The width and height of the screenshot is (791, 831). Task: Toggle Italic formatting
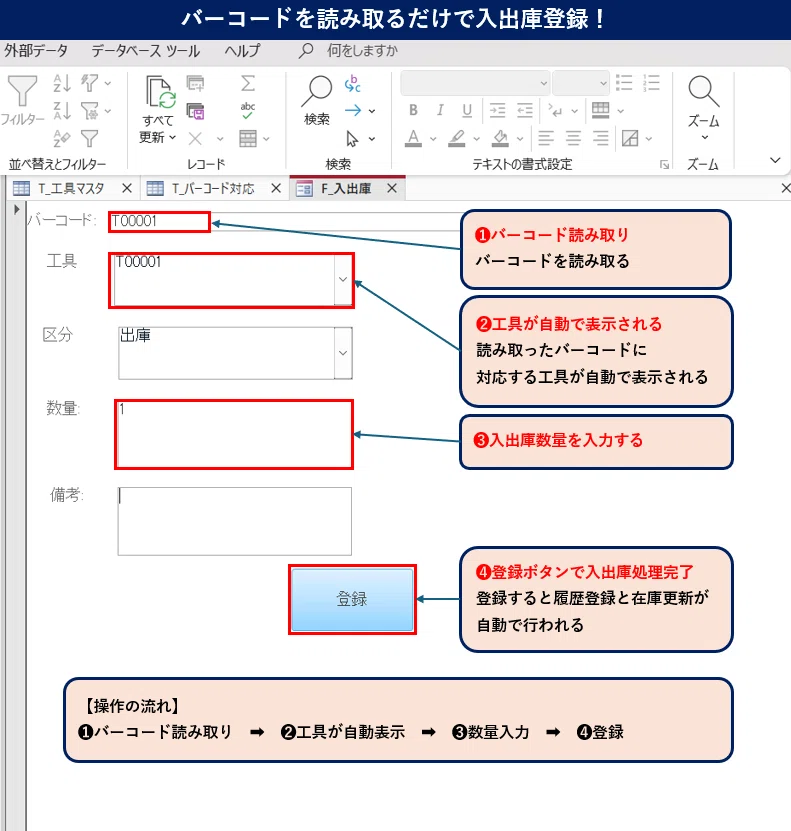tap(440, 110)
